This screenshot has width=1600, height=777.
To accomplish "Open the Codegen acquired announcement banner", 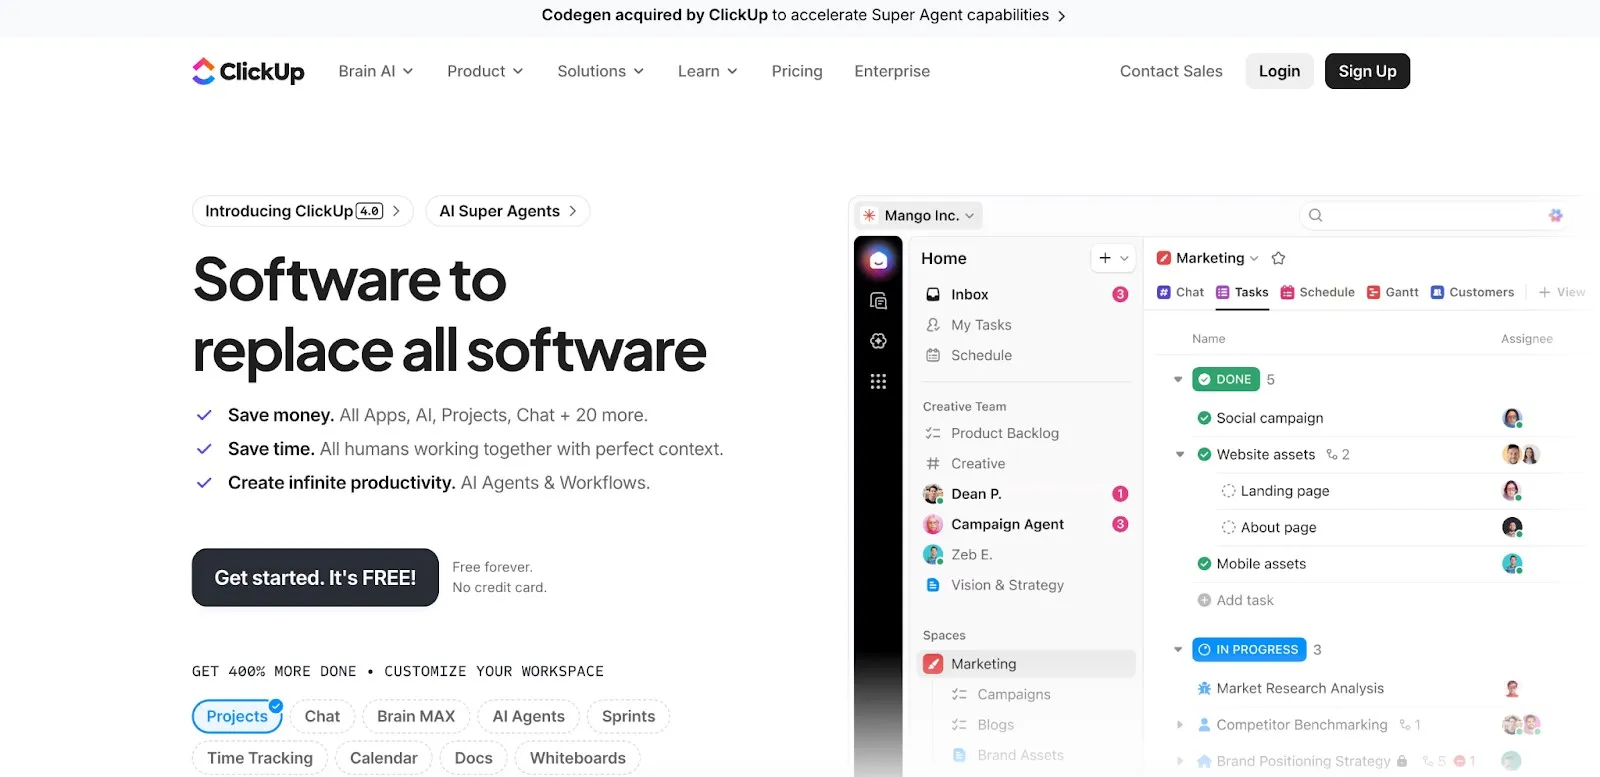I will click(804, 15).
